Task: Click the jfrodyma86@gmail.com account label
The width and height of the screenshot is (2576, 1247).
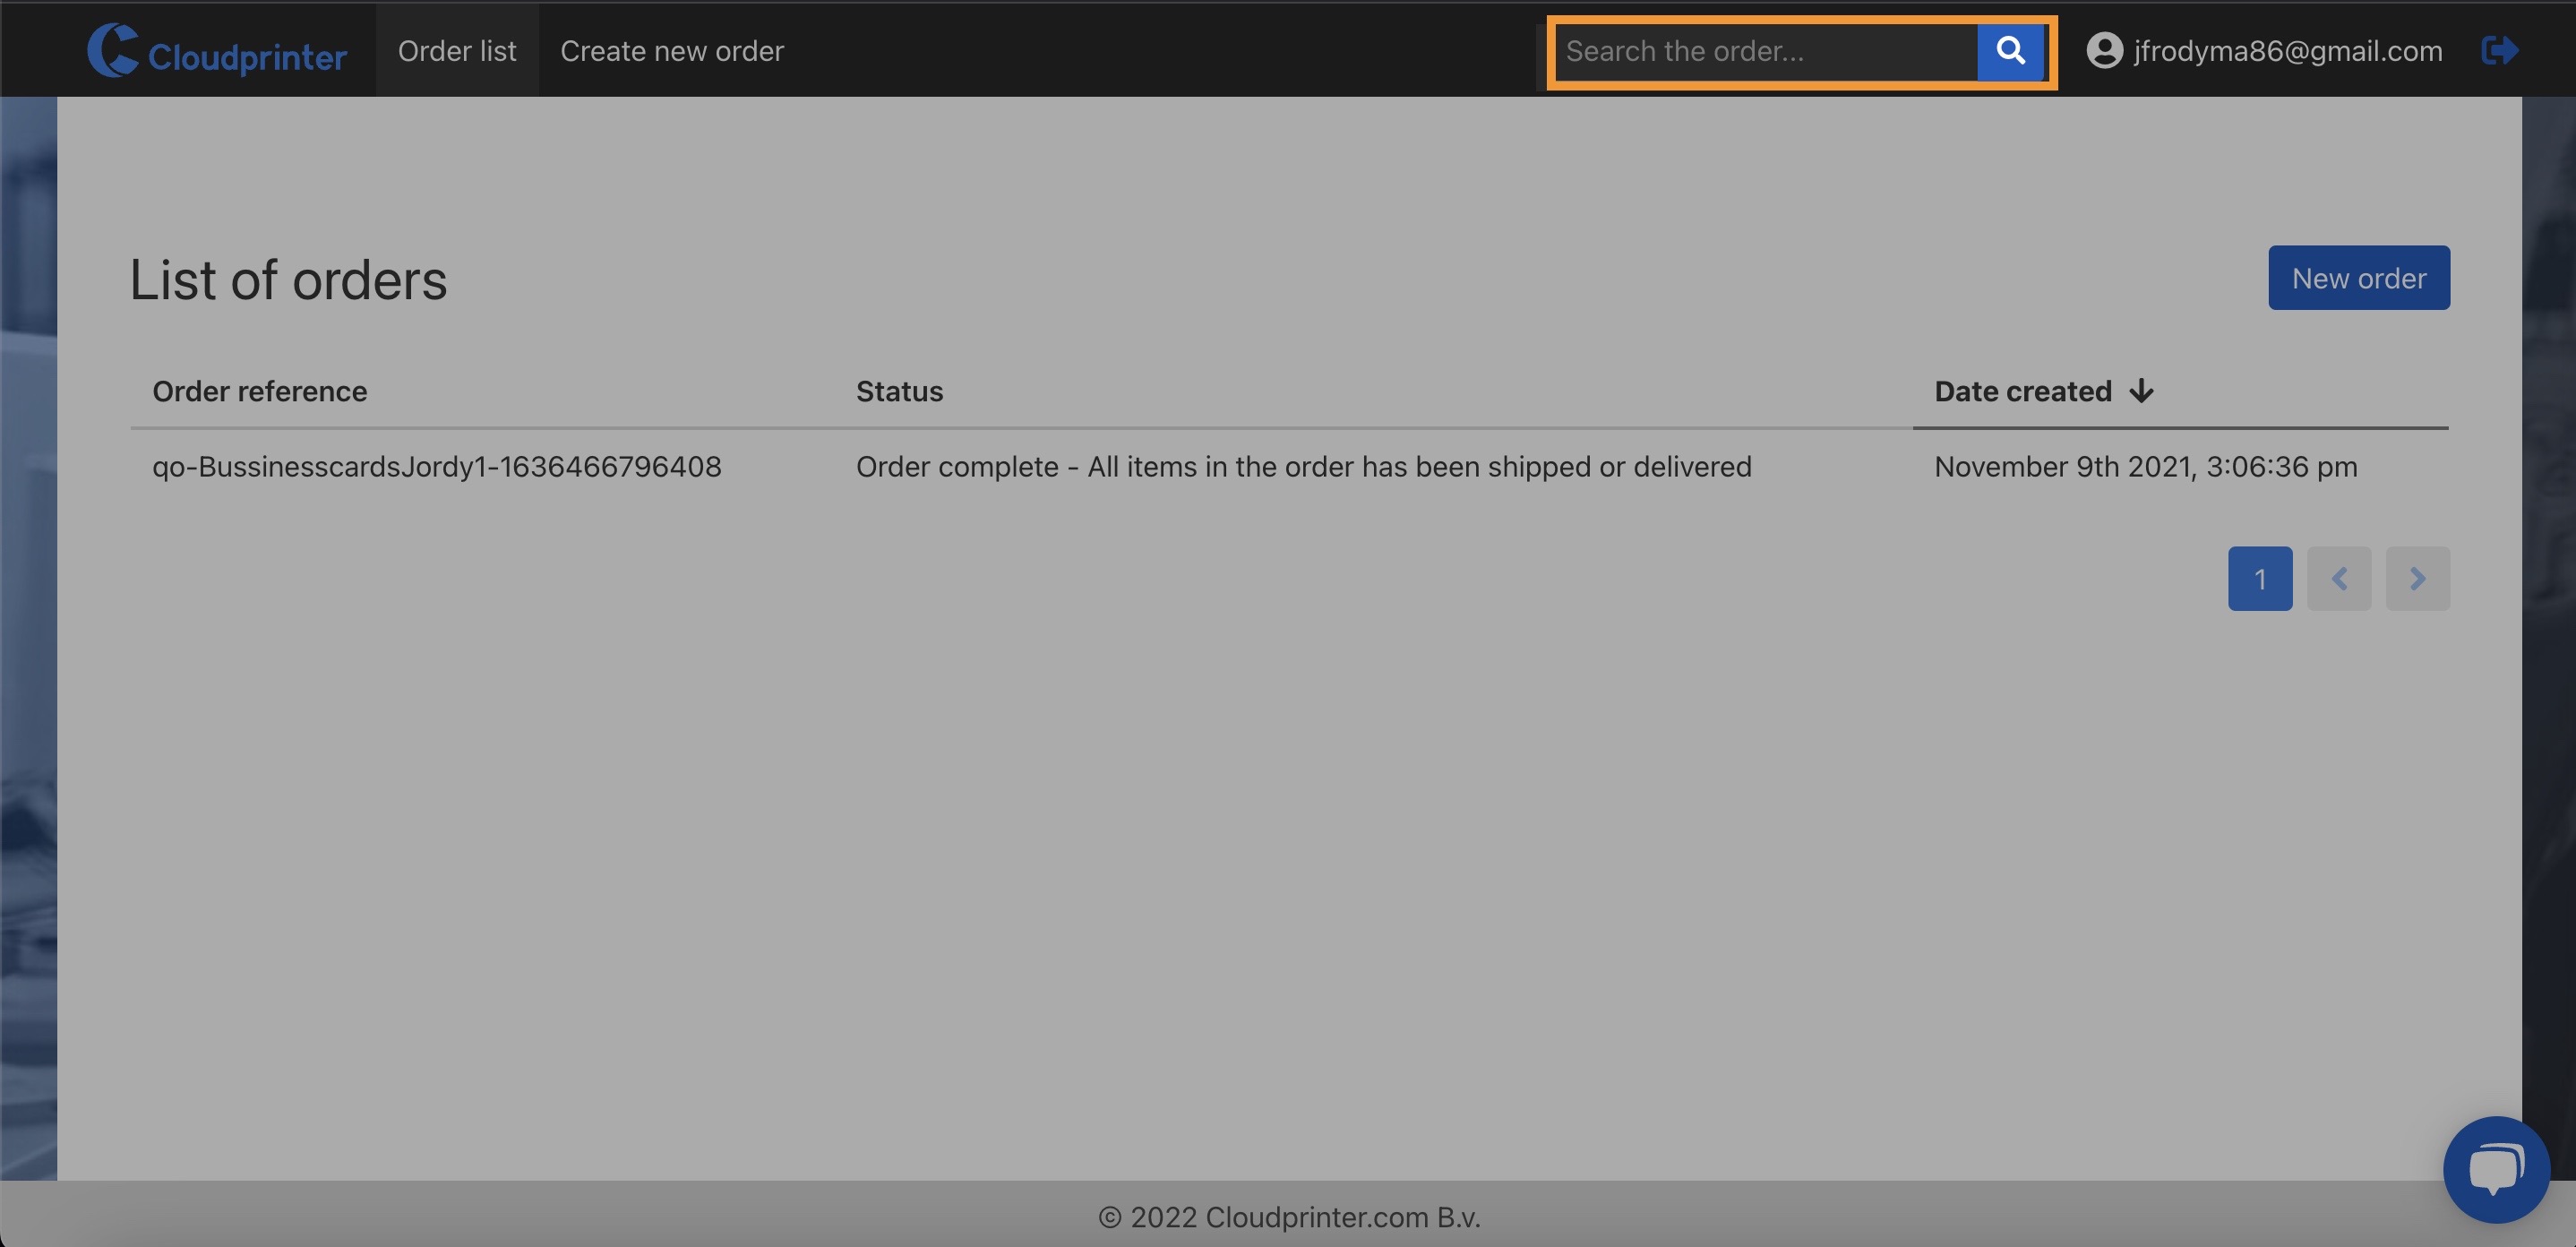Action: point(2287,51)
